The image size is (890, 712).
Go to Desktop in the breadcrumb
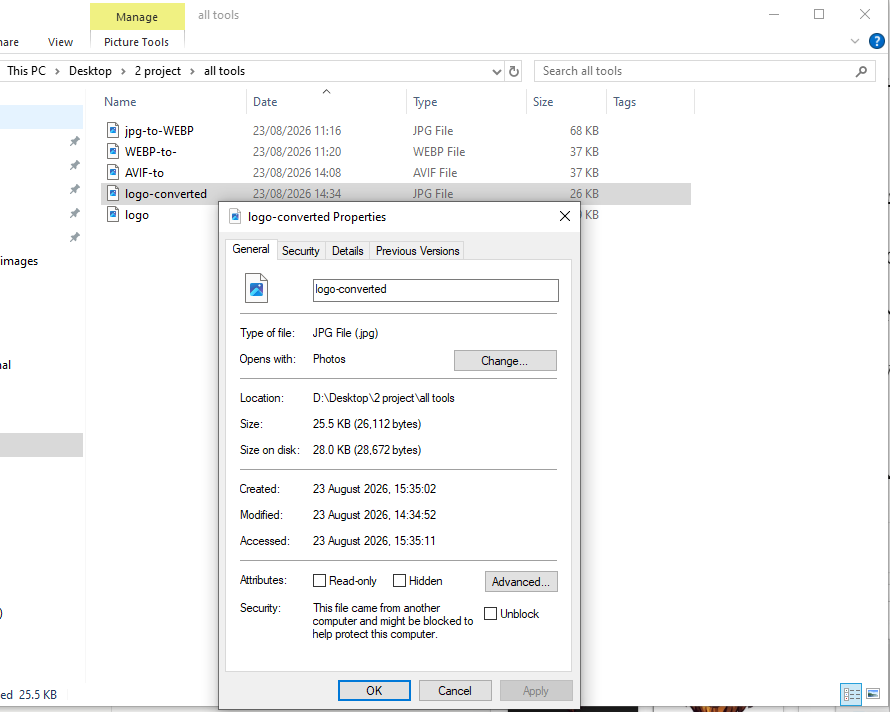pyautogui.click(x=90, y=71)
